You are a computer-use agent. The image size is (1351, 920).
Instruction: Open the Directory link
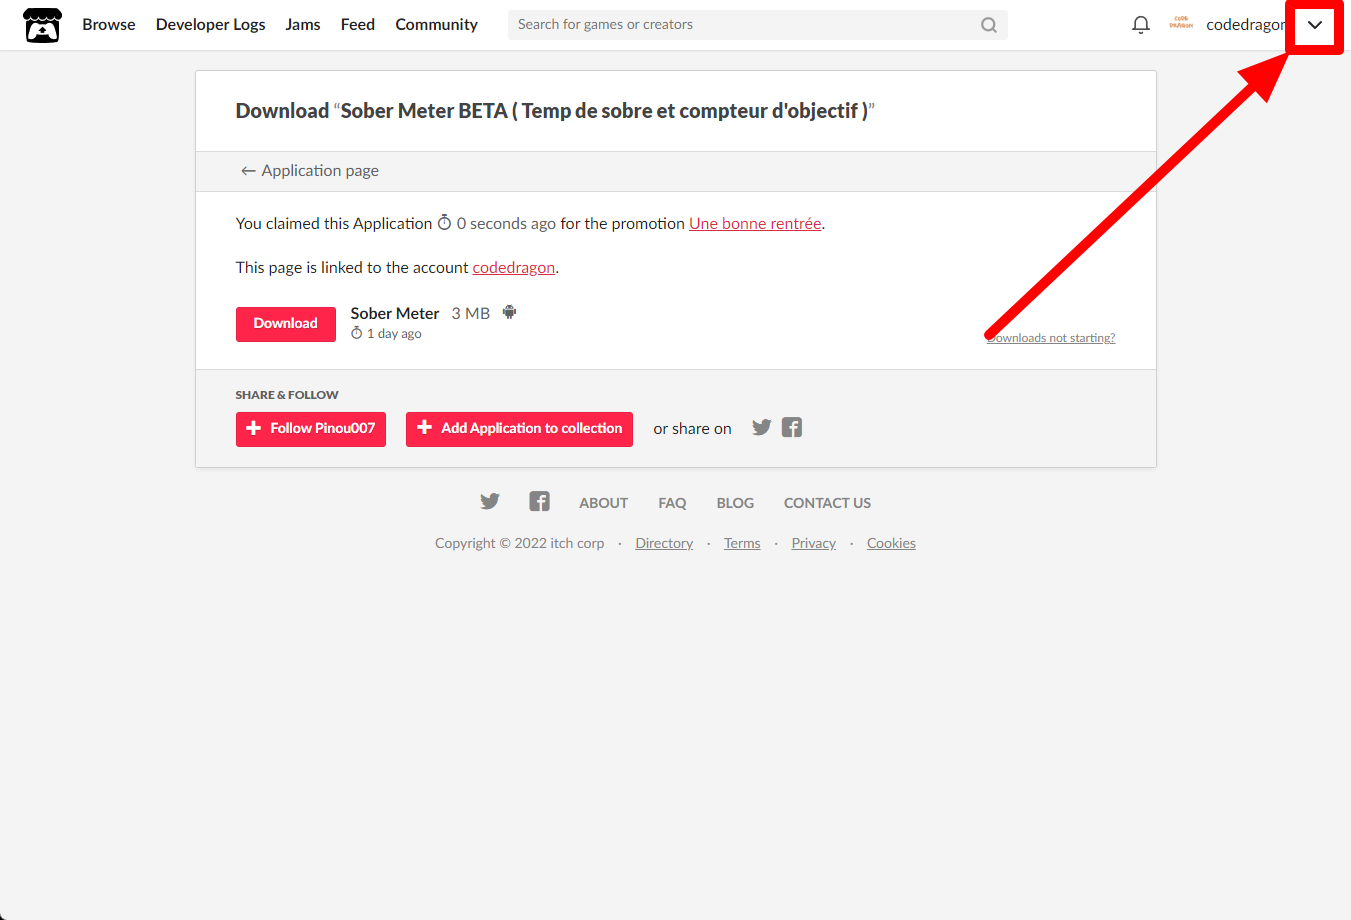pyautogui.click(x=664, y=543)
